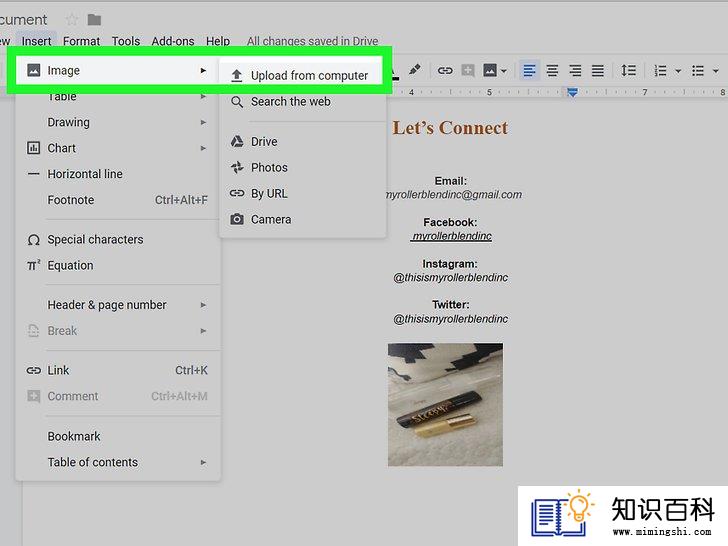This screenshot has width=728, height=546.
Task: Click the All changes saved in Drive status
Action: pyautogui.click(x=312, y=41)
